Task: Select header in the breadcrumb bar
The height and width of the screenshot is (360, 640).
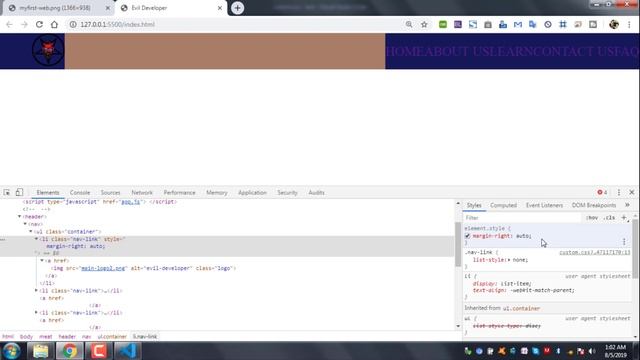Action: pos(67,337)
